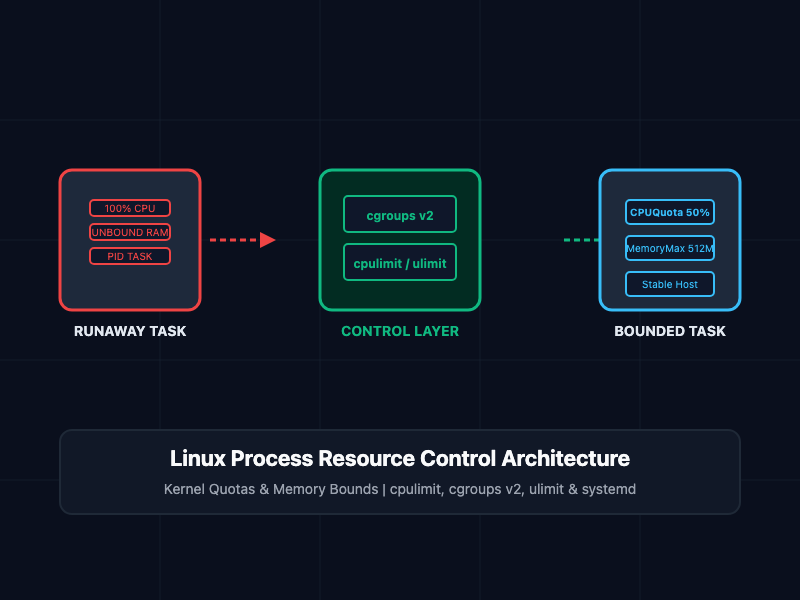Viewport: 800px width, 600px height.
Task: Select the cgroups v2 box
Action: coord(400,214)
